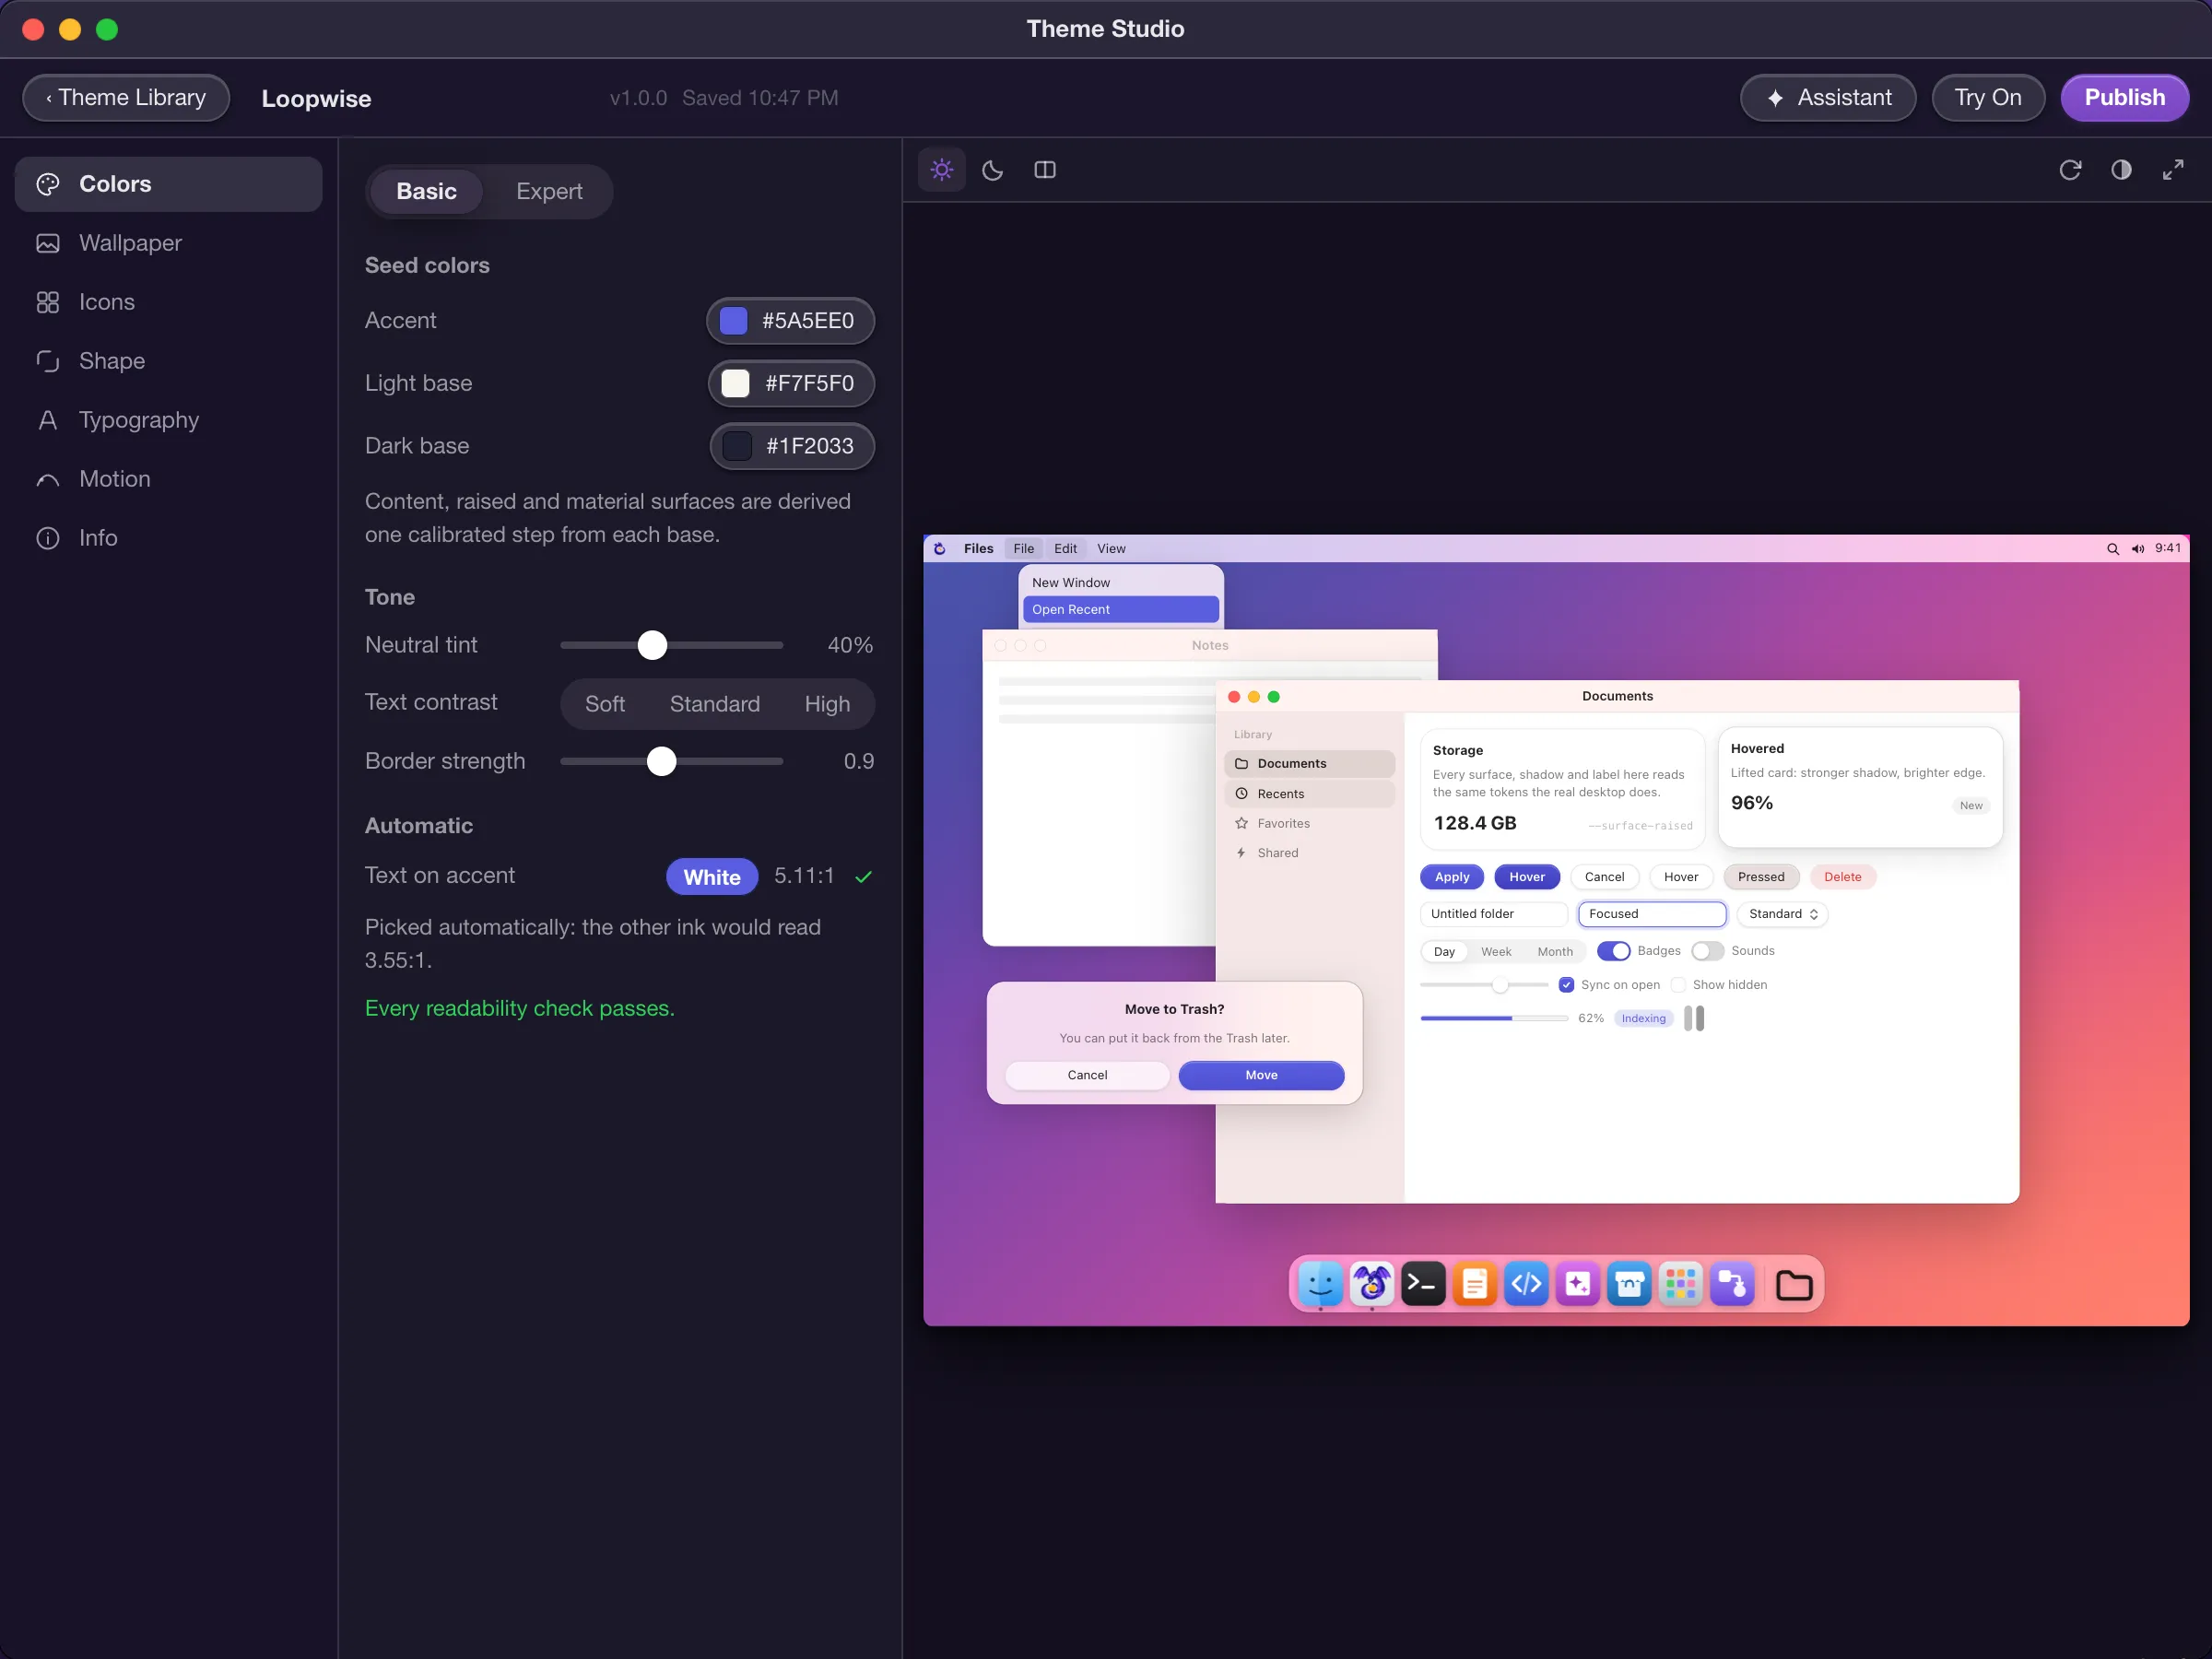The image size is (2212, 1659).
Task: Open the Edit menu in preview
Action: (1065, 549)
